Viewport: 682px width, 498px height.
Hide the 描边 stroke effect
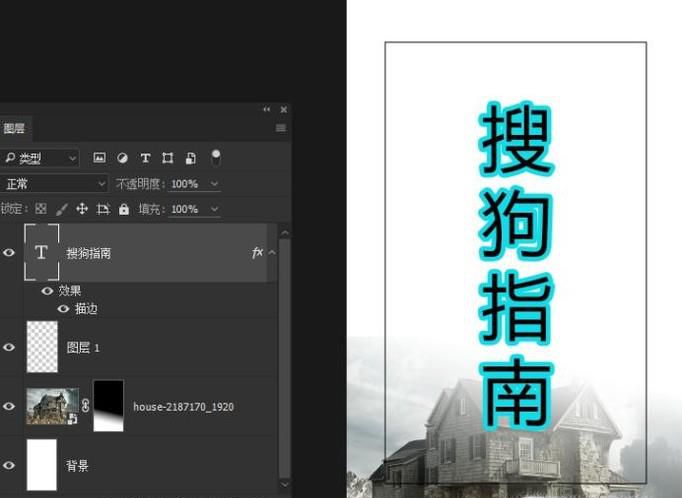pyautogui.click(x=63, y=309)
